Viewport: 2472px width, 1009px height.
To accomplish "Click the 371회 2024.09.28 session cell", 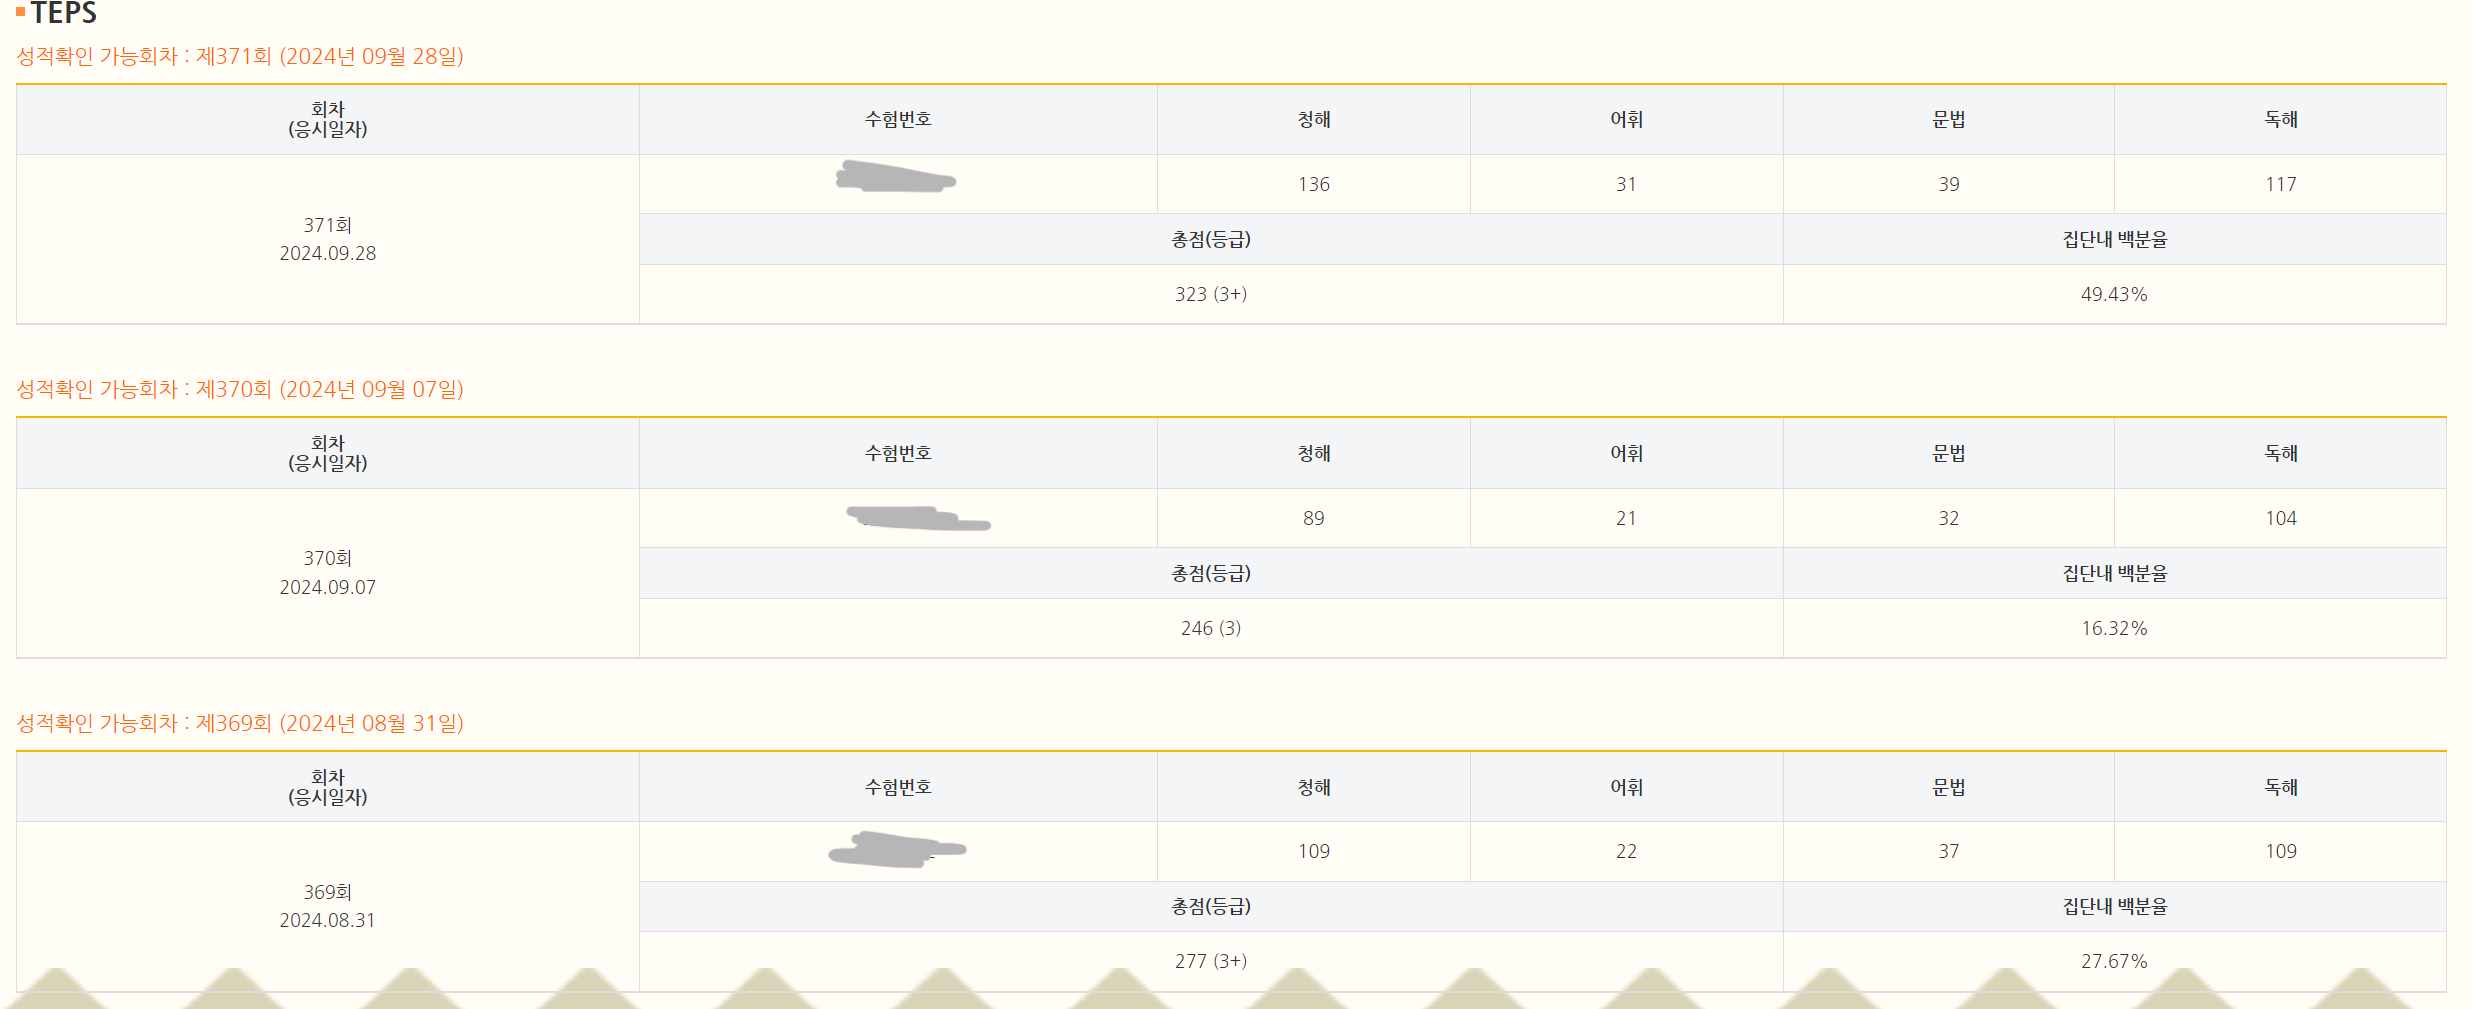I will (x=328, y=239).
